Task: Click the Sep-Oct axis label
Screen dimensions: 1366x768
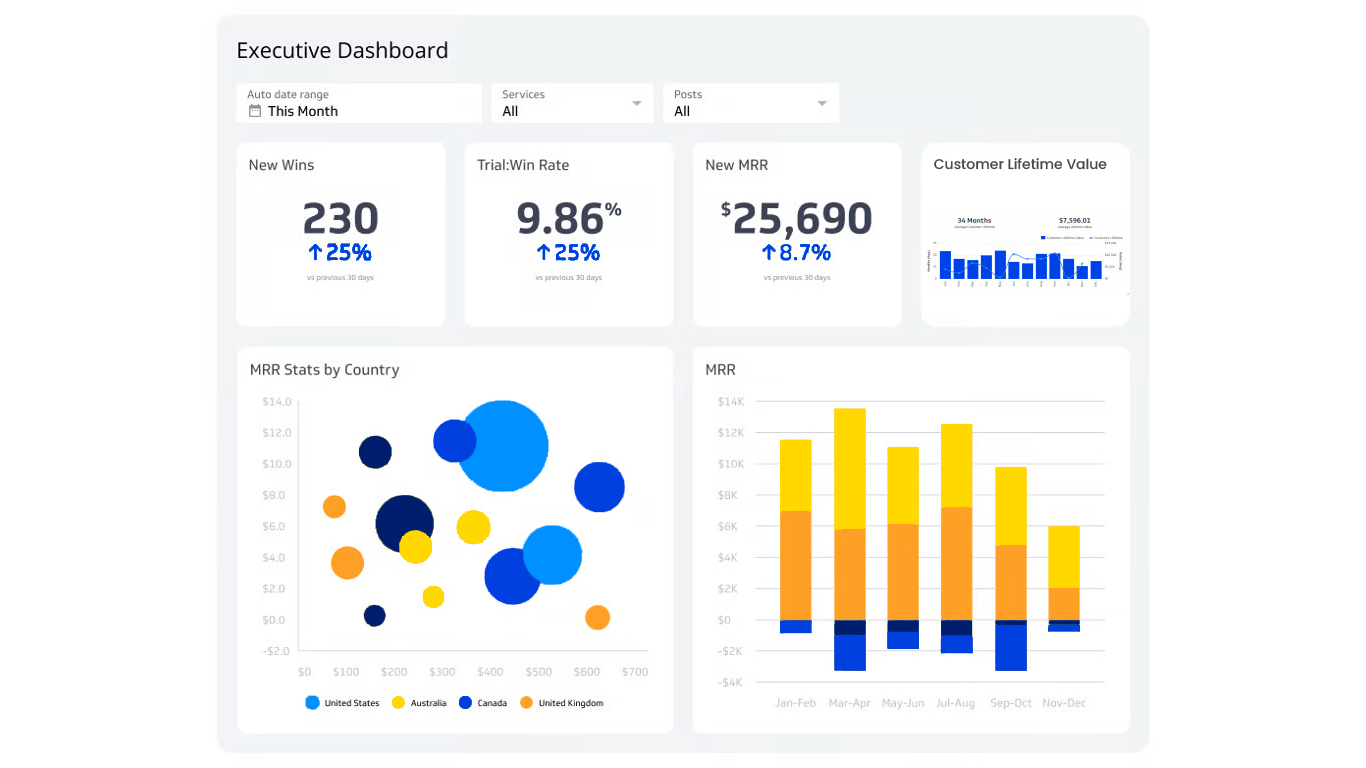Action: point(1010,703)
